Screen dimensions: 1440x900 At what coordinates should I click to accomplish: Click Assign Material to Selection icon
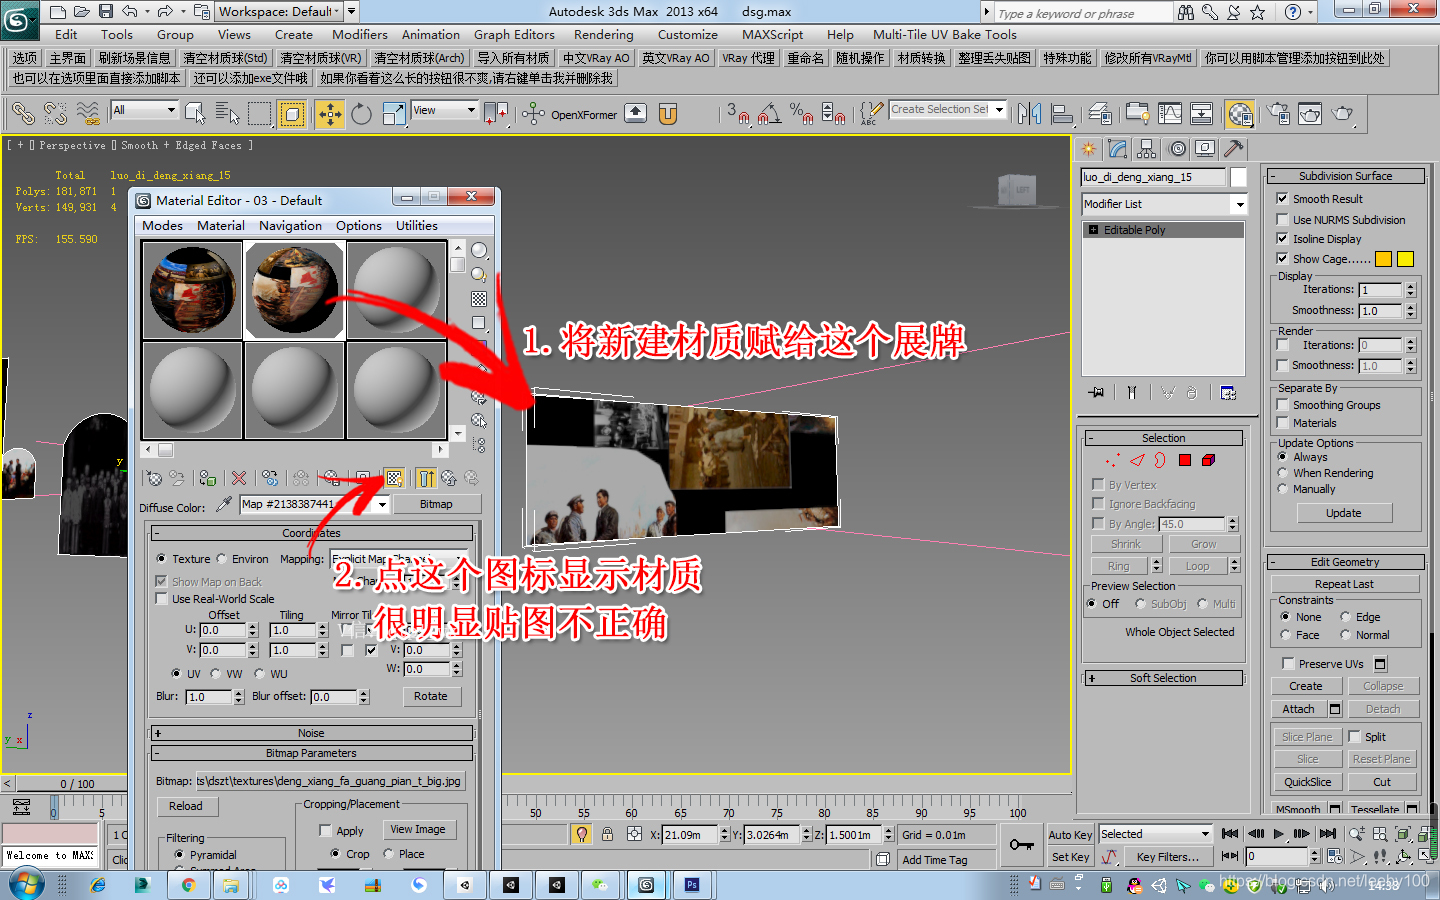click(207, 478)
